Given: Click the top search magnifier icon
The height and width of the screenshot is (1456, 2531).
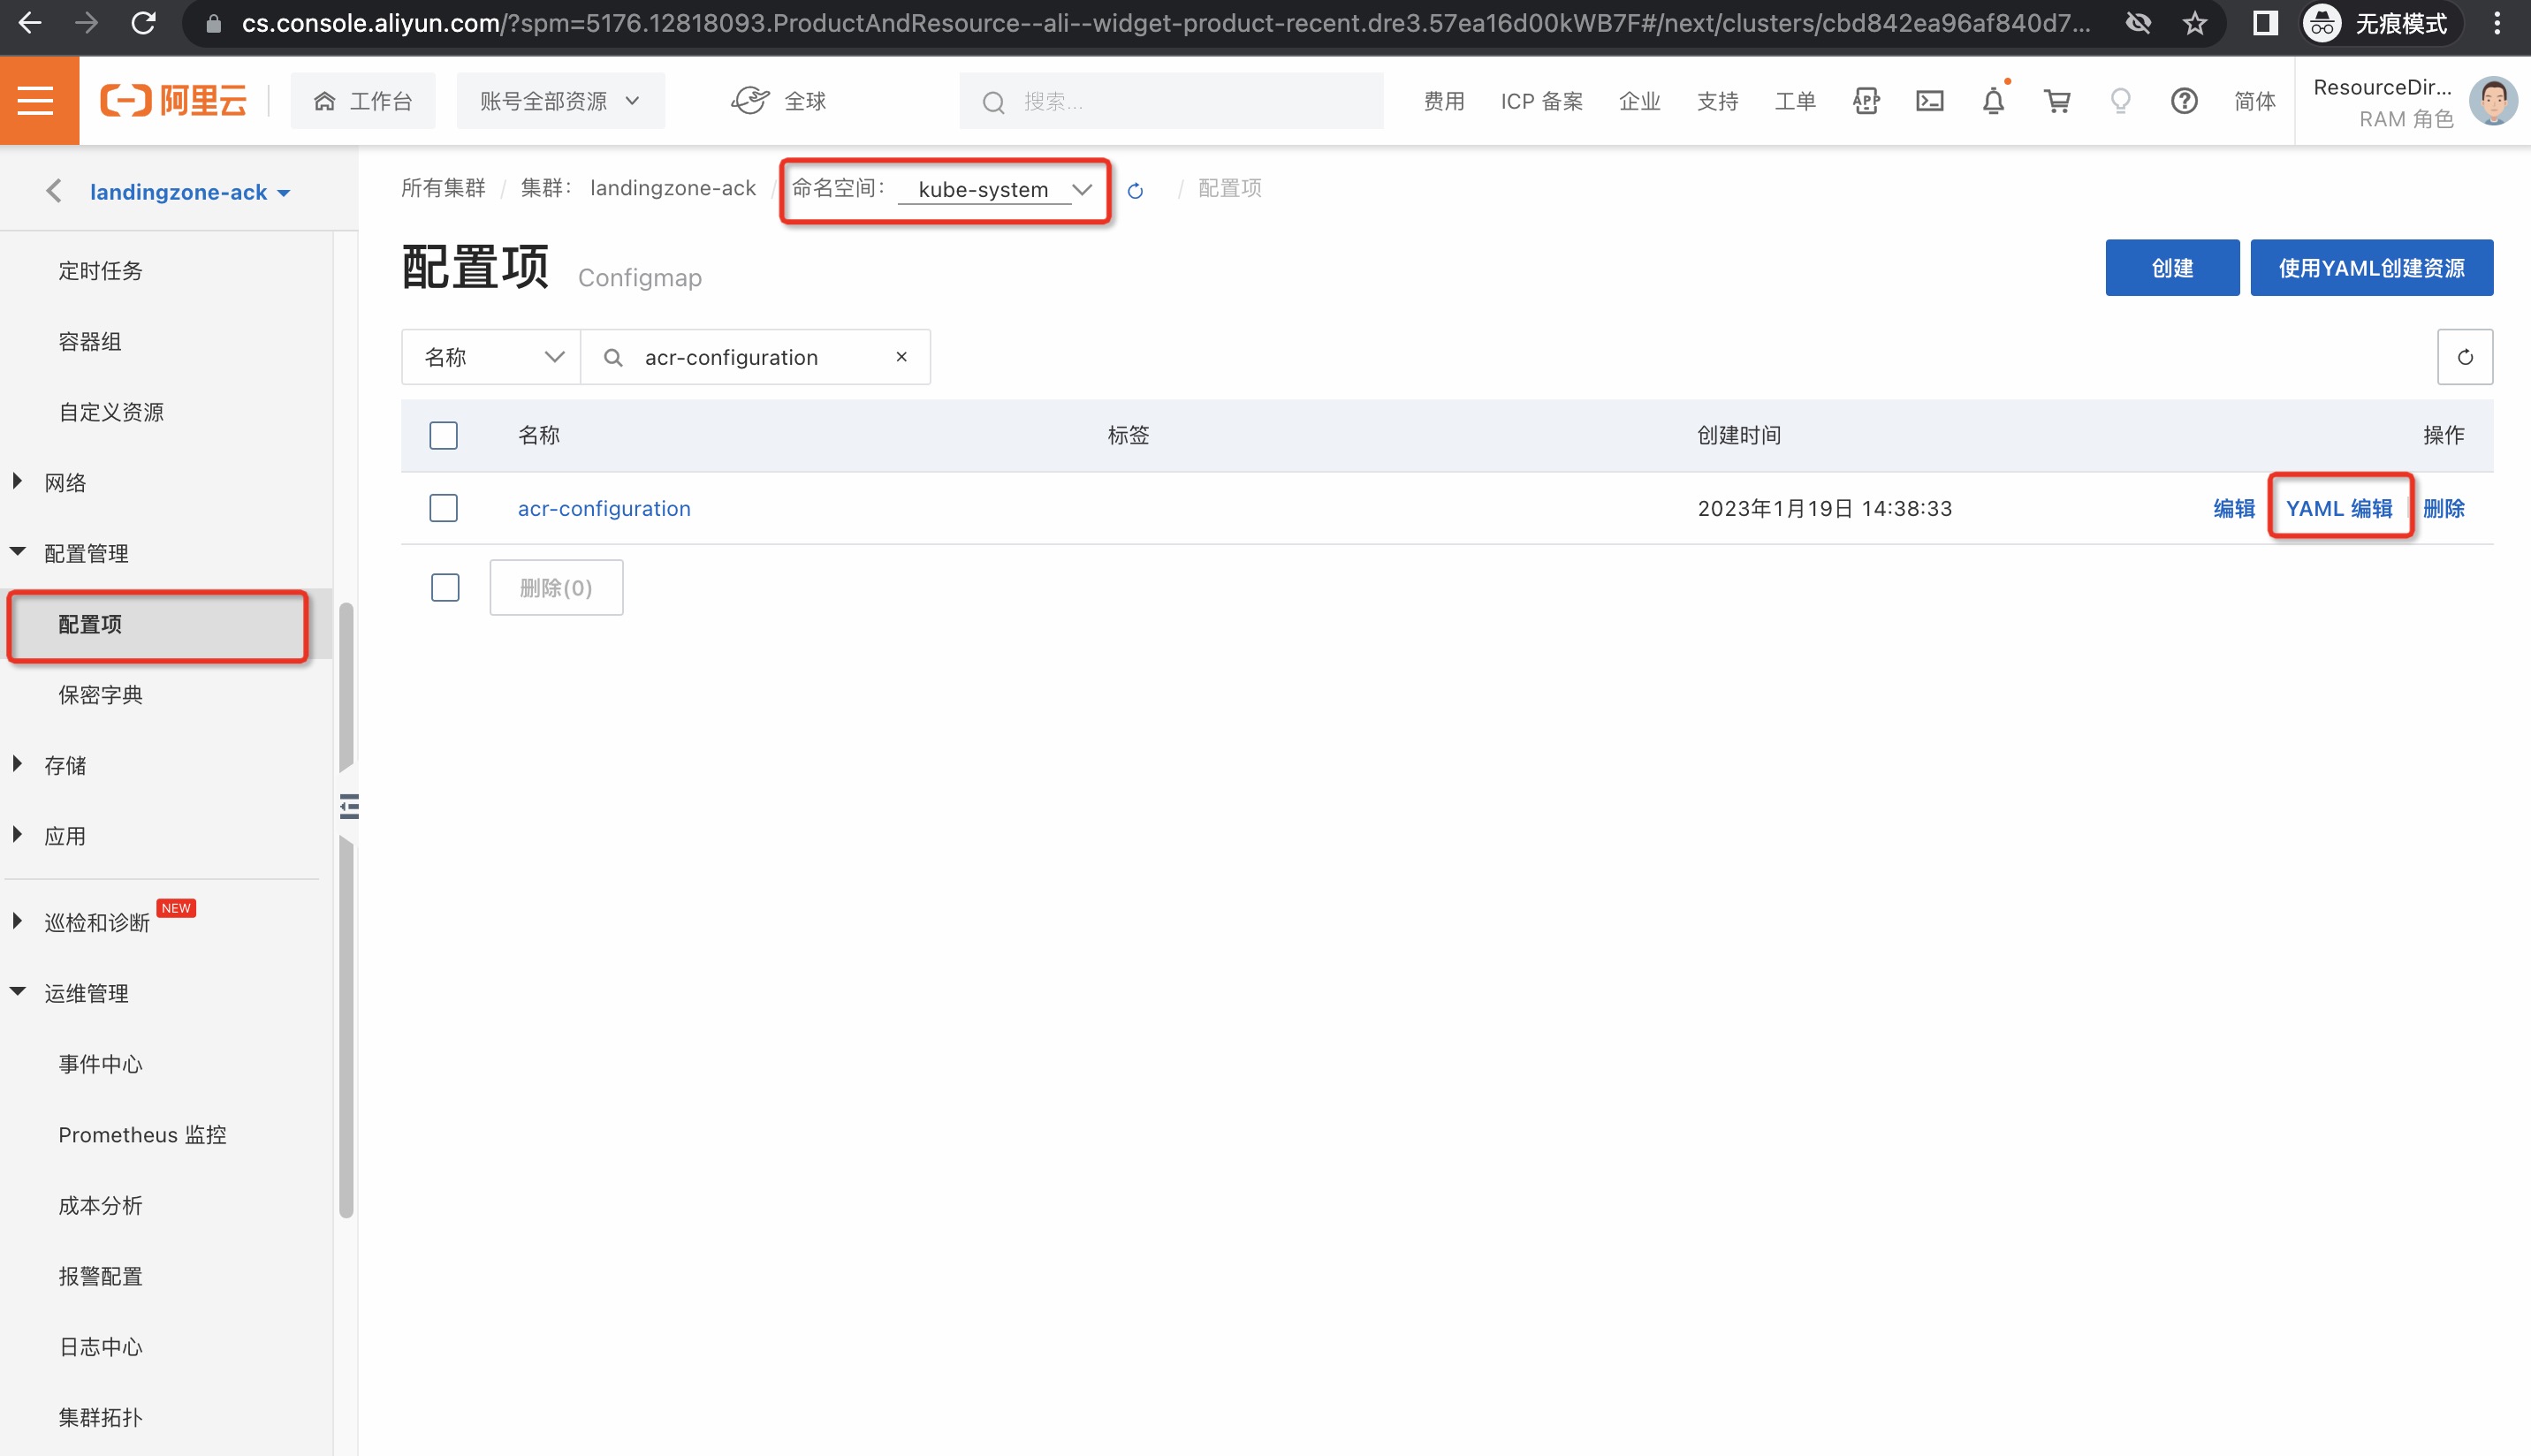Looking at the screenshot, I should pyautogui.click(x=993, y=102).
